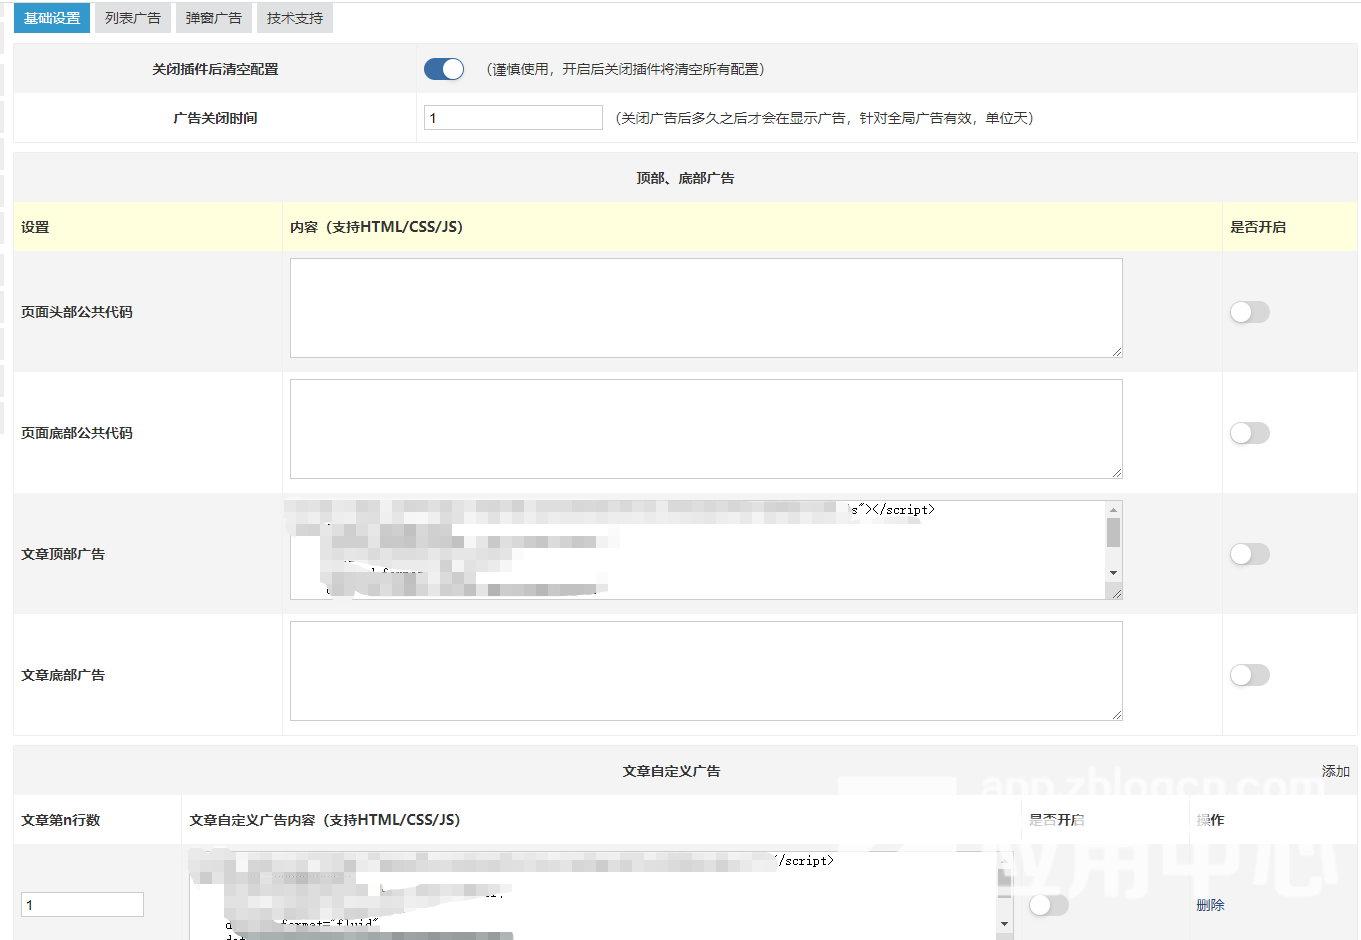
Task: Turn on the 页面底部公共代码 switch
Action: [x=1249, y=433]
